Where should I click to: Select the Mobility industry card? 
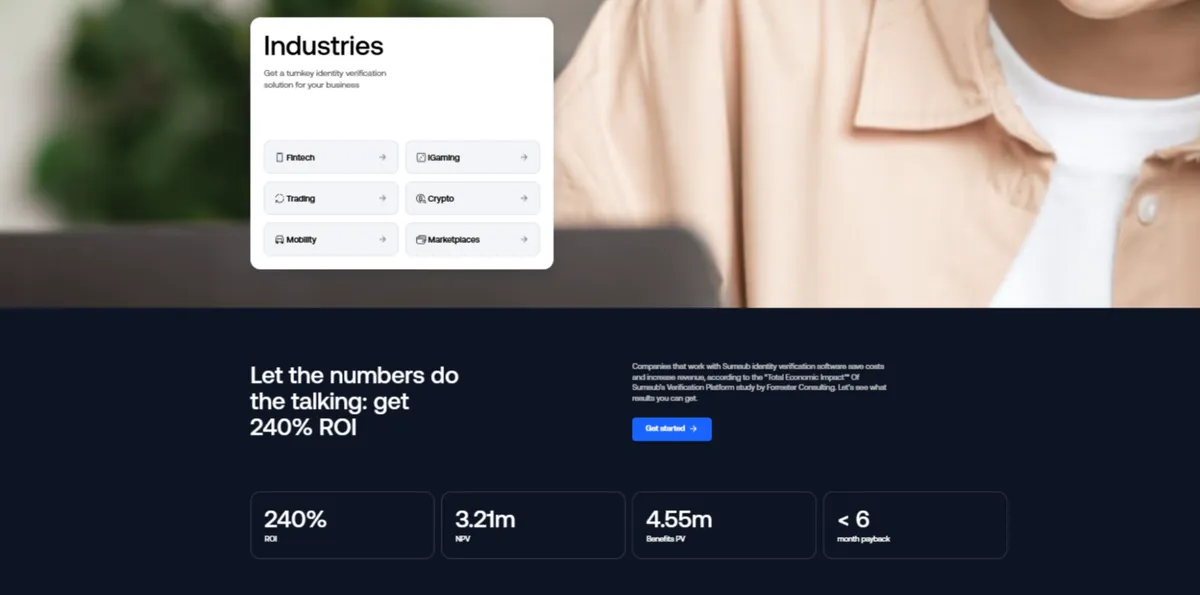coord(330,239)
